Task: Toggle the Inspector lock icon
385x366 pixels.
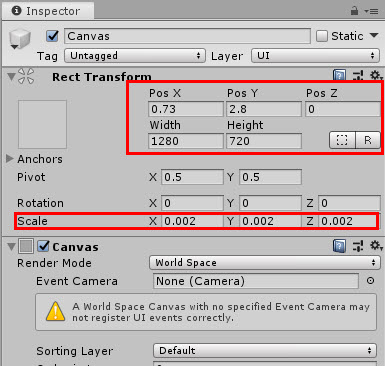Action: pos(354,11)
